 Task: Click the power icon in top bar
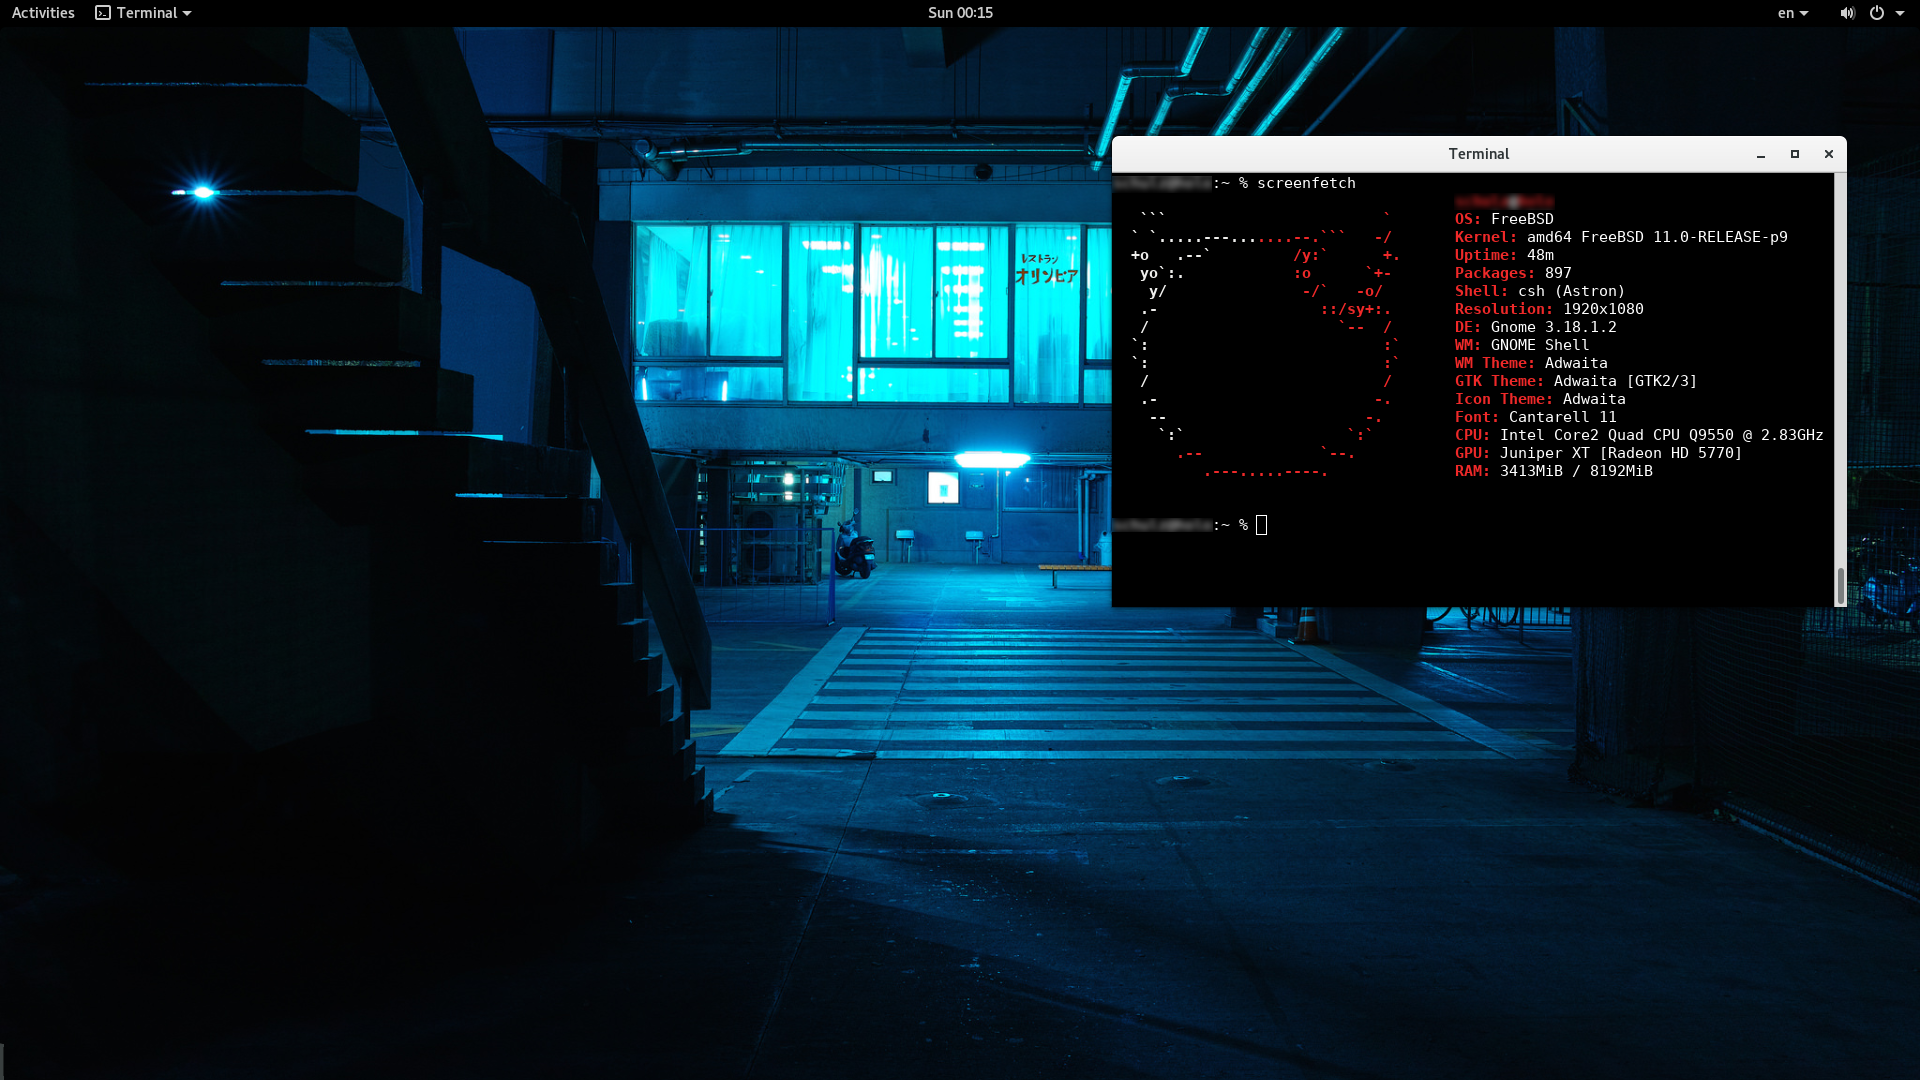click(1877, 13)
